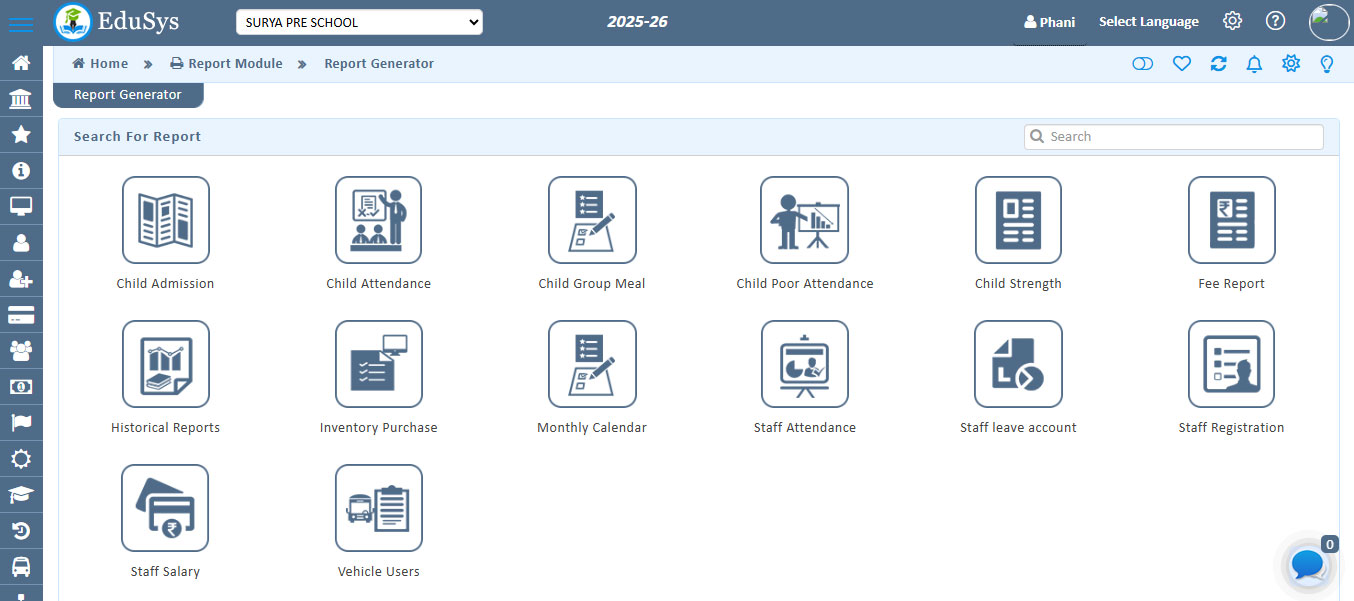The height and width of the screenshot is (601, 1354).
Task: Select the Staff leave account icon
Action: click(1018, 364)
